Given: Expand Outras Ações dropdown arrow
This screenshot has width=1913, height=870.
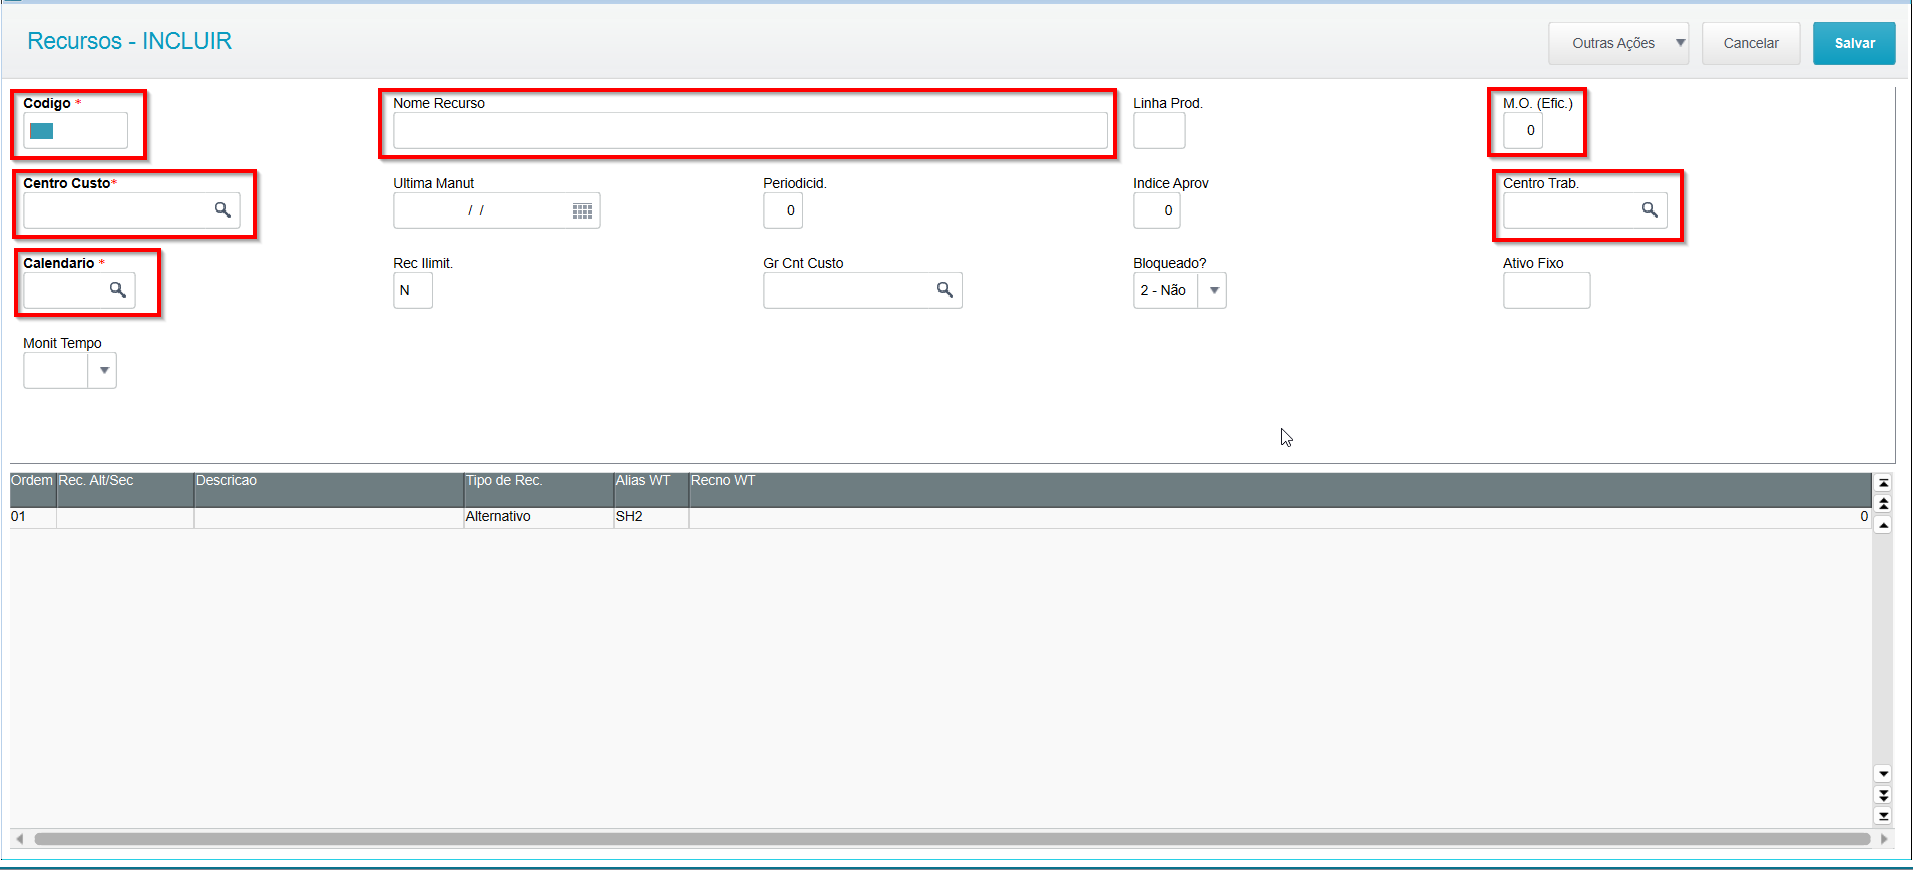Looking at the screenshot, I should coord(1680,43).
